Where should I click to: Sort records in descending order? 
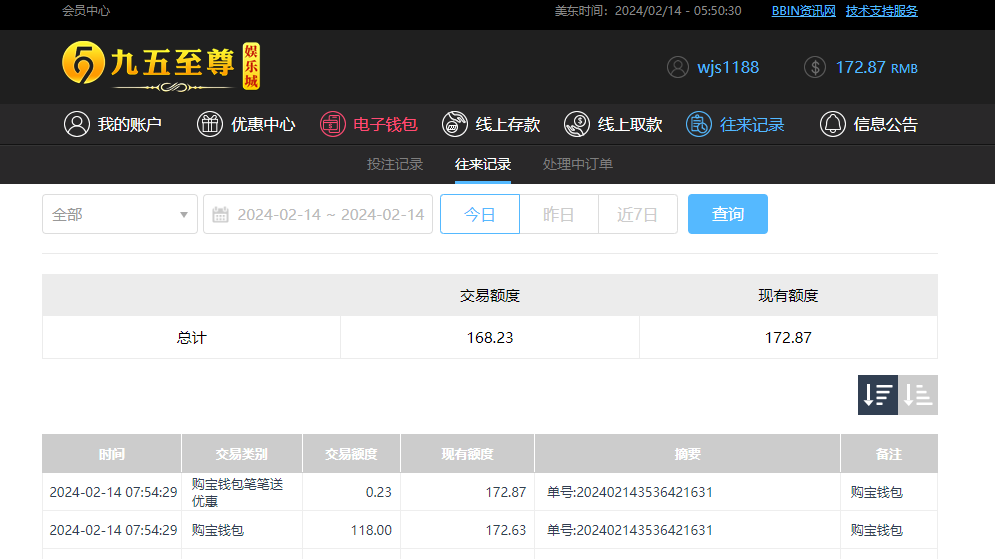(878, 395)
